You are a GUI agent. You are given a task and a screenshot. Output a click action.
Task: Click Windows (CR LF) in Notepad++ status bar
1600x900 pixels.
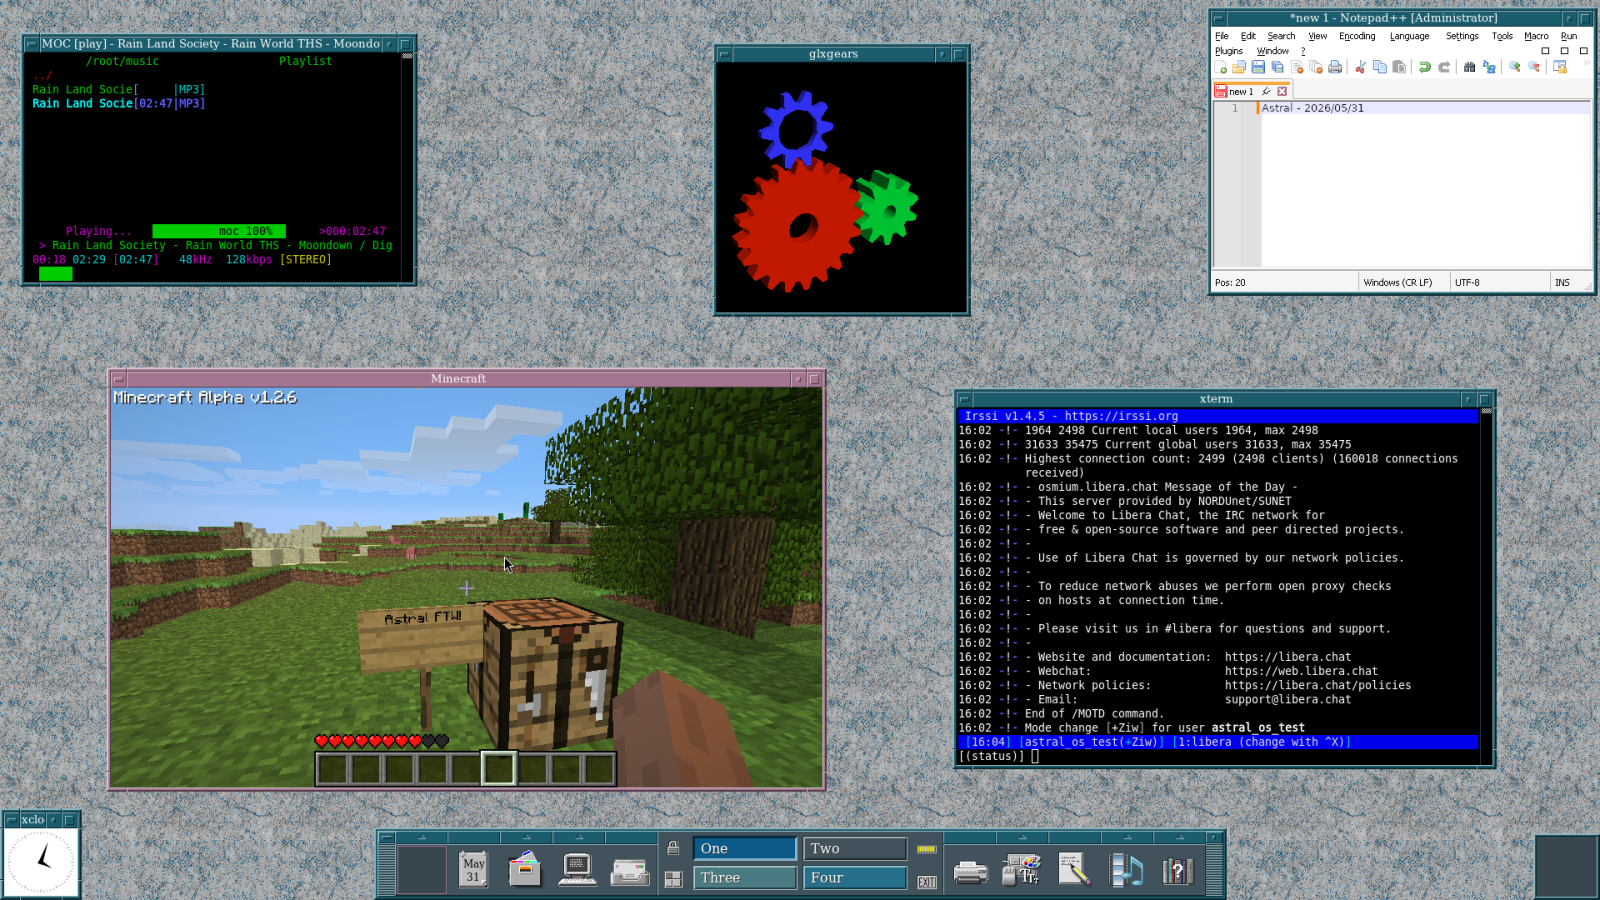click(x=1397, y=282)
